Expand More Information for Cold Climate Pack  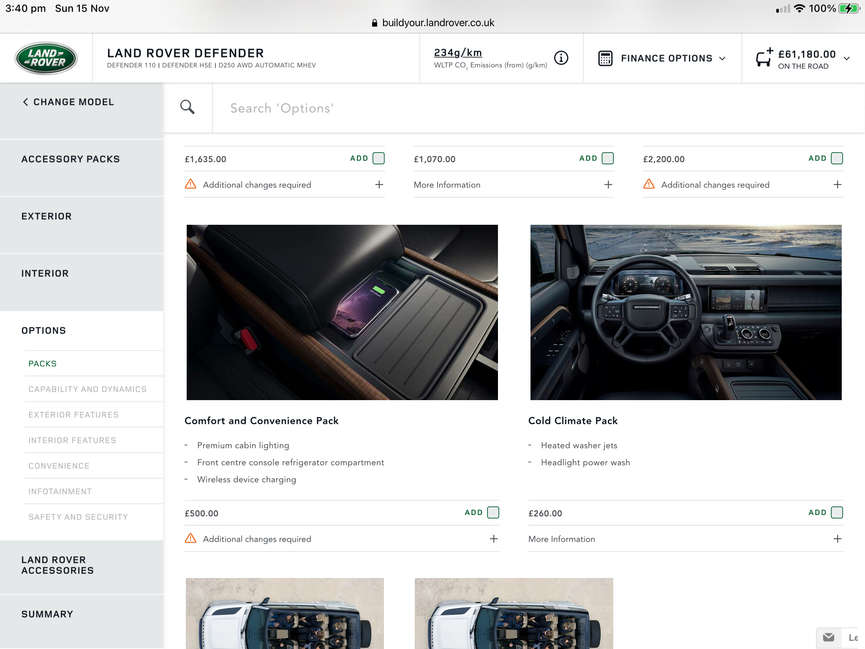click(x=837, y=539)
